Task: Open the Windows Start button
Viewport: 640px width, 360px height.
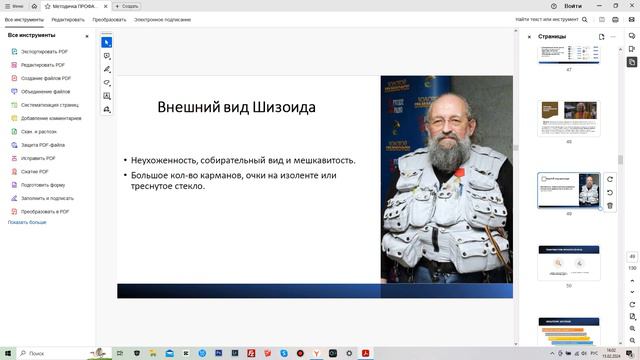Action: tap(8, 353)
